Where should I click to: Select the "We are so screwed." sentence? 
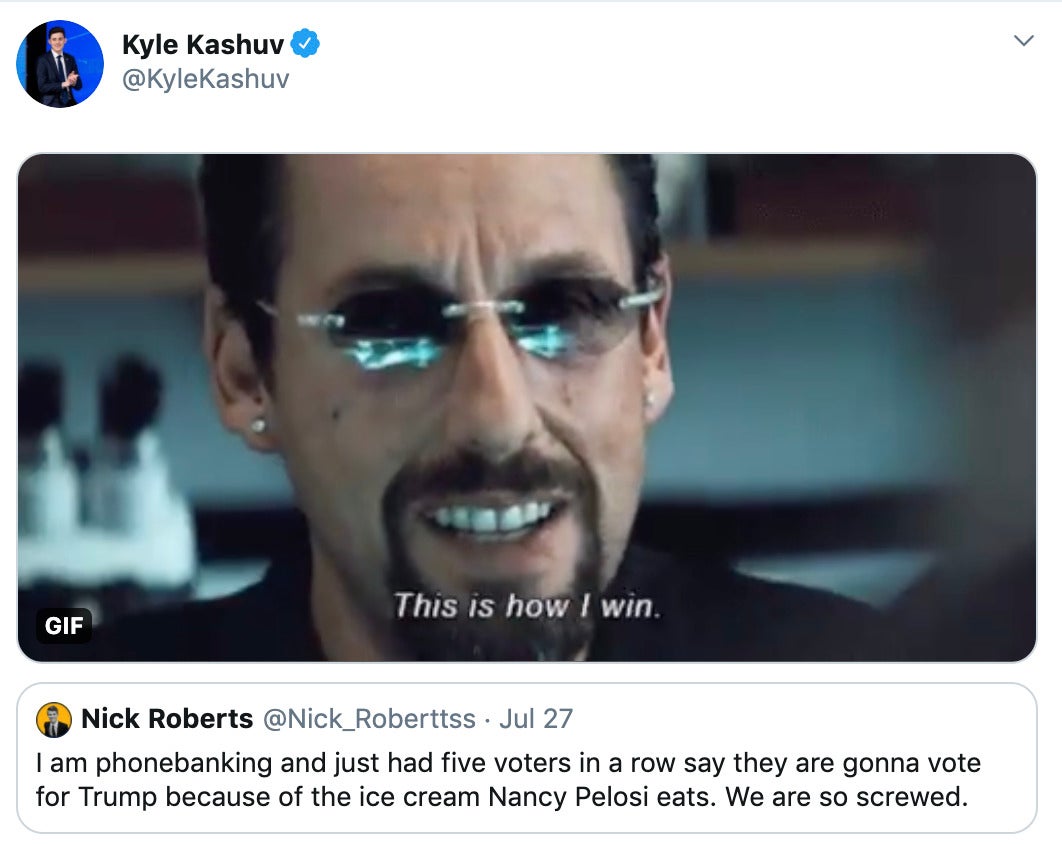[x=847, y=797]
